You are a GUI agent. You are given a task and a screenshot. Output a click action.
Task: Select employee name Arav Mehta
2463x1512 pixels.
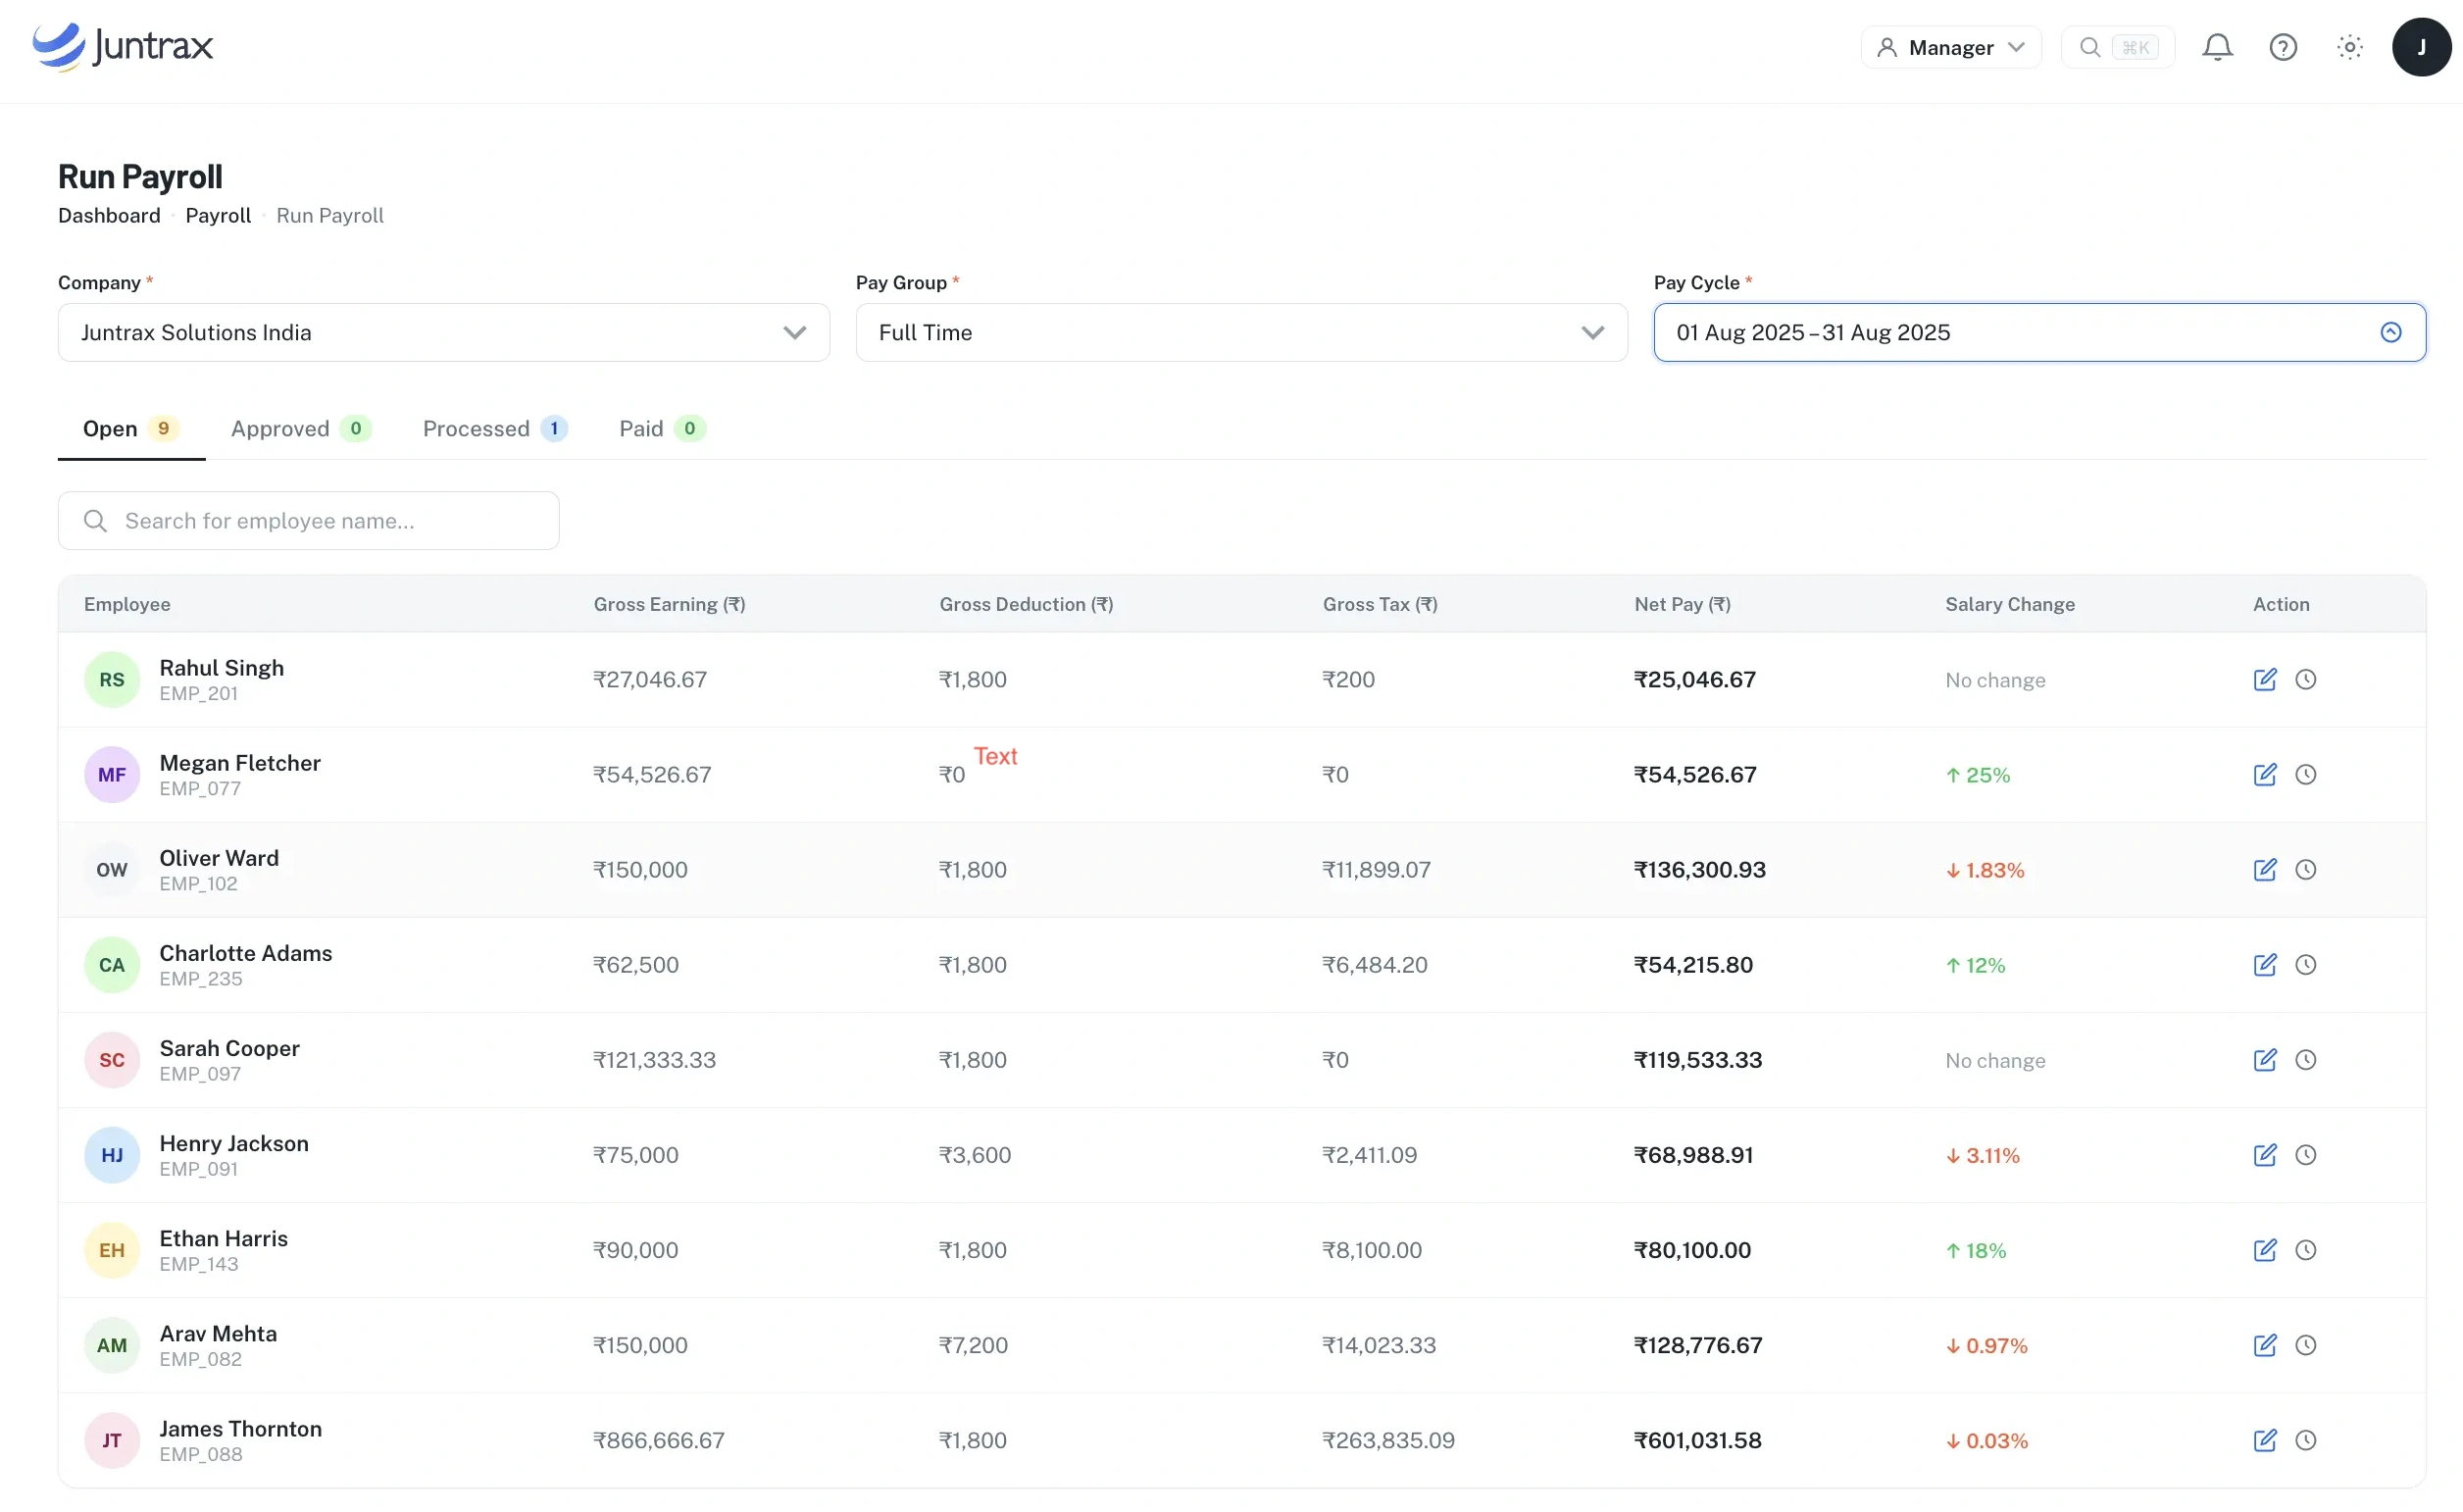tap(218, 1333)
